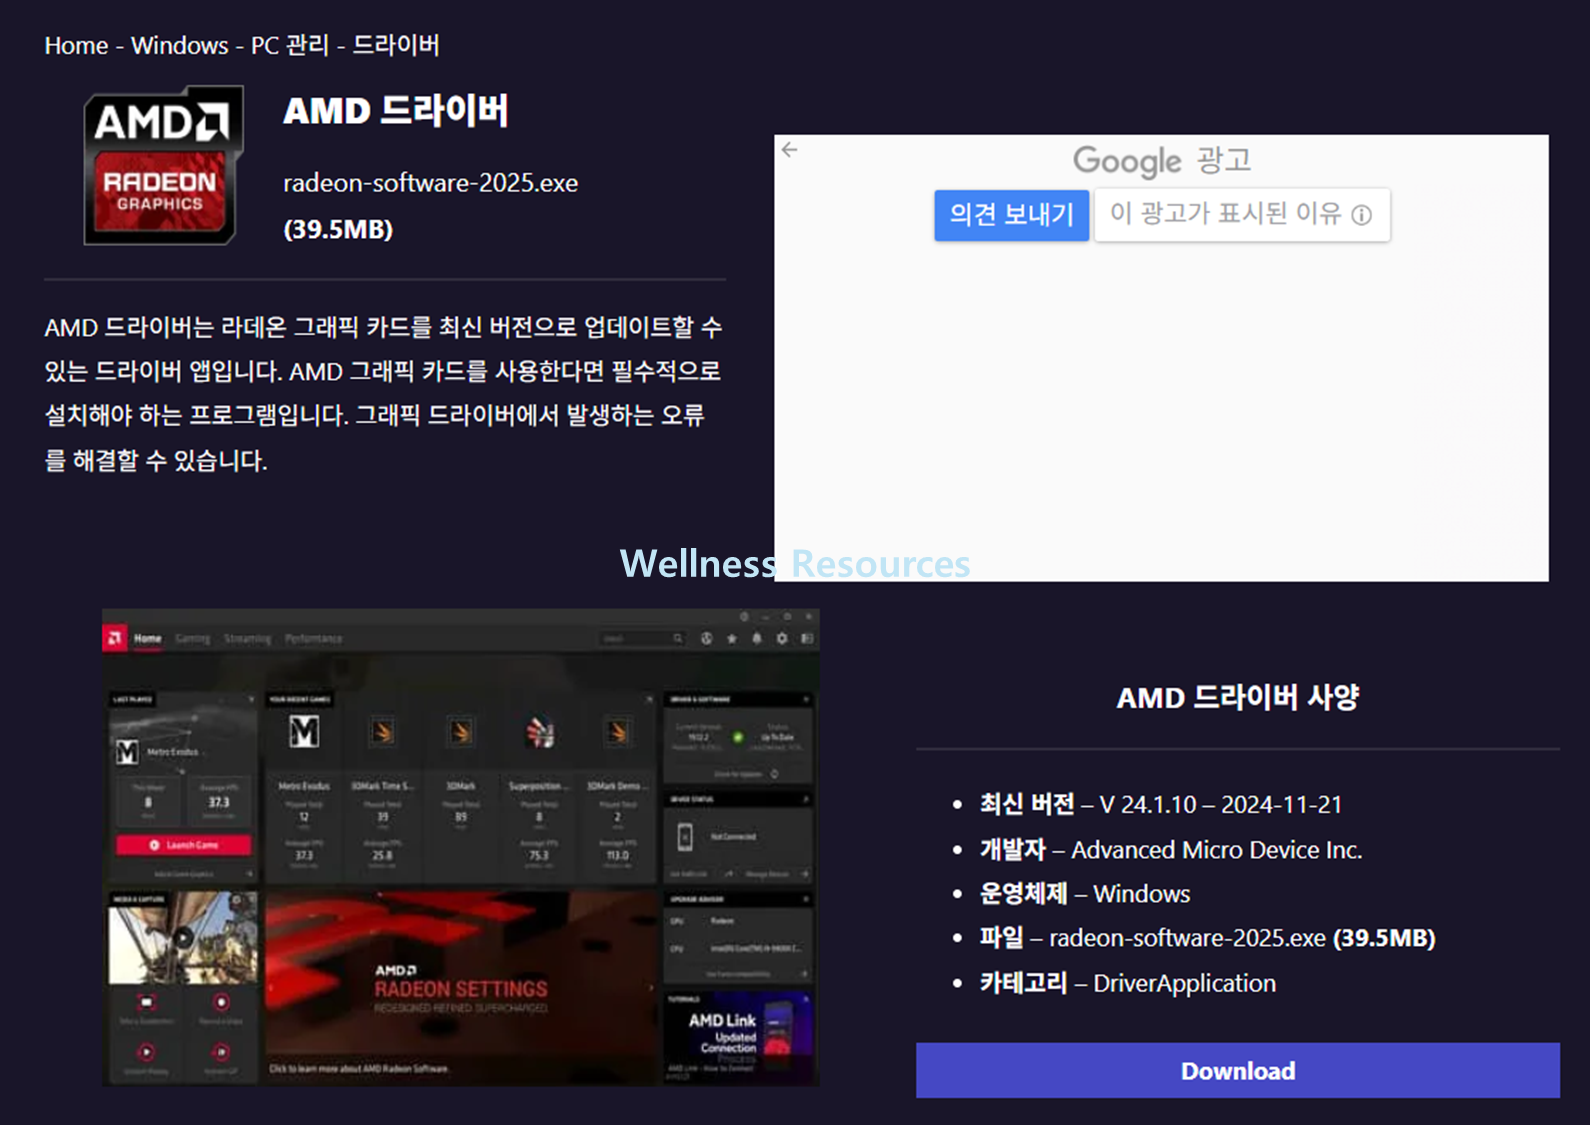This screenshot has height=1125, width=1590.
Task: Click the Superposition game tile icon
Action: [x=540, y=733]
